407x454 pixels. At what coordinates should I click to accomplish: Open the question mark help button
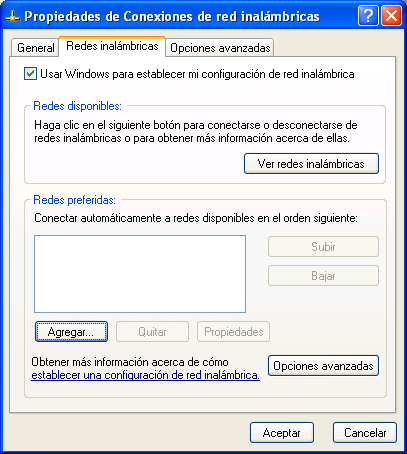(368, 16)
